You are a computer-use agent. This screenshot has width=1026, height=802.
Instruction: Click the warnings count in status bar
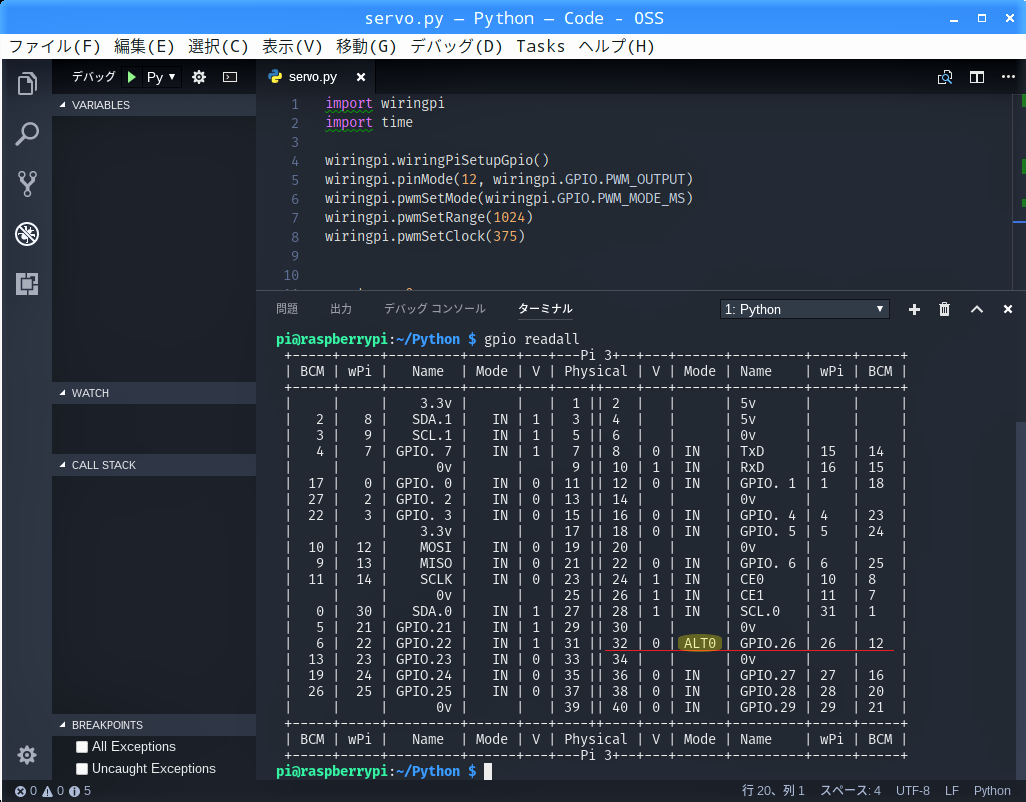click(54, 791)
